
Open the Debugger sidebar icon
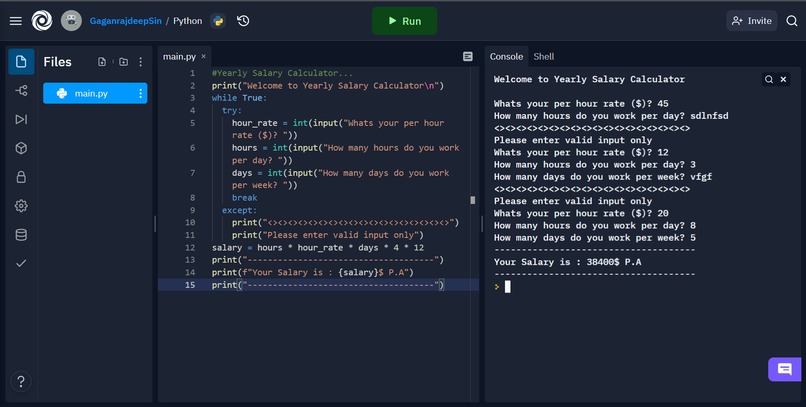(x=21, y=119)
